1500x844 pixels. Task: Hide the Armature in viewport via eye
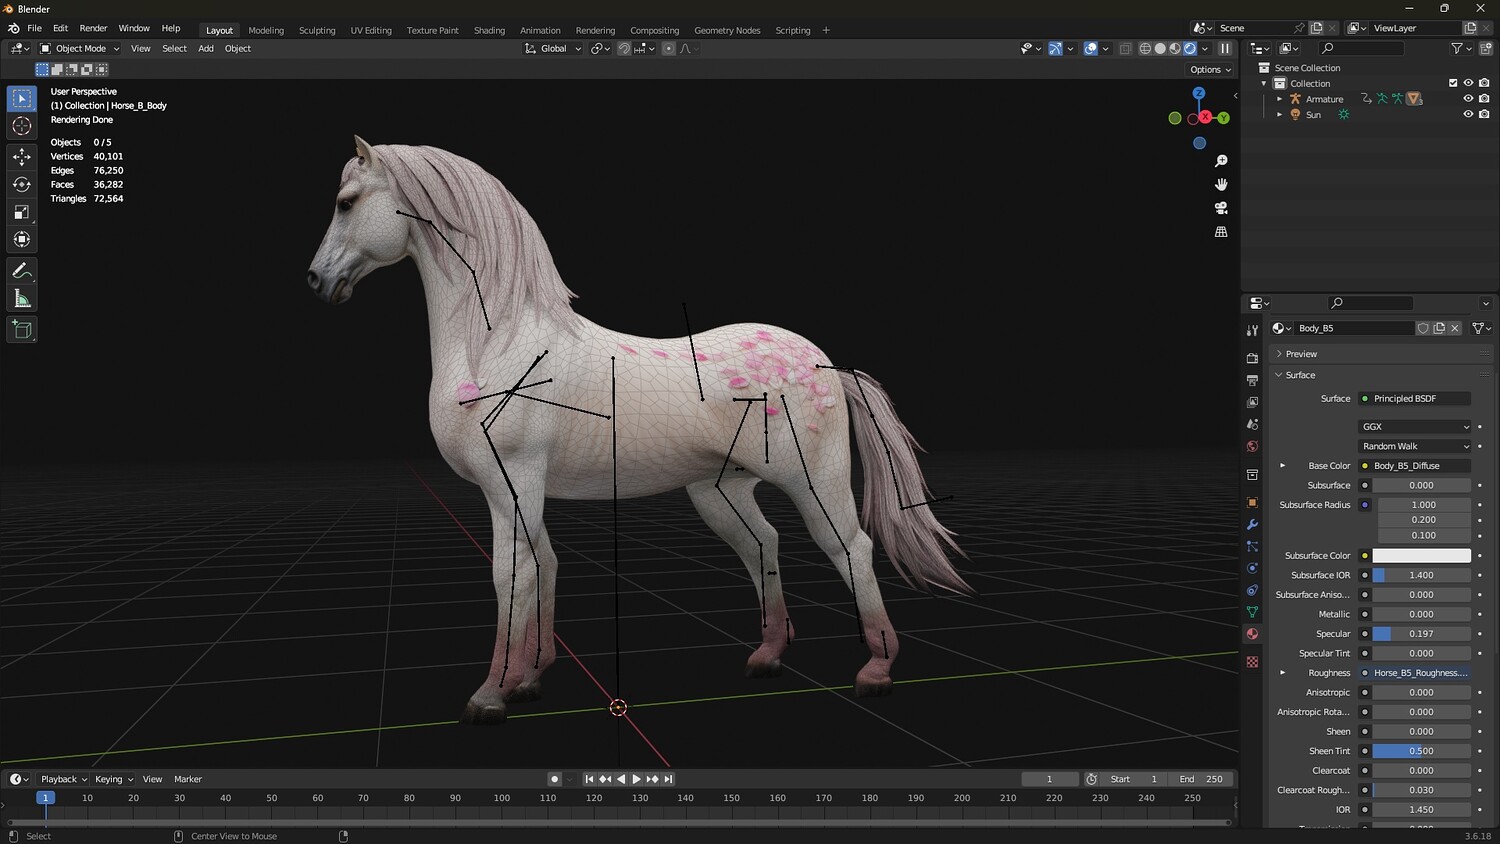pyautogui.click(x=1468, y=99)
